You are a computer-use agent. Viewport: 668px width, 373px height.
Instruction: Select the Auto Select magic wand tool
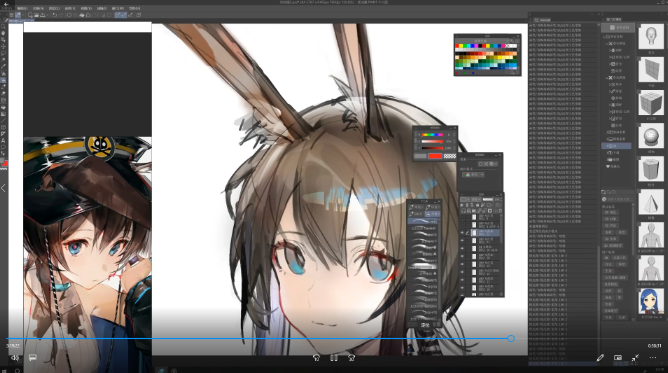click(x=3, y=60)
